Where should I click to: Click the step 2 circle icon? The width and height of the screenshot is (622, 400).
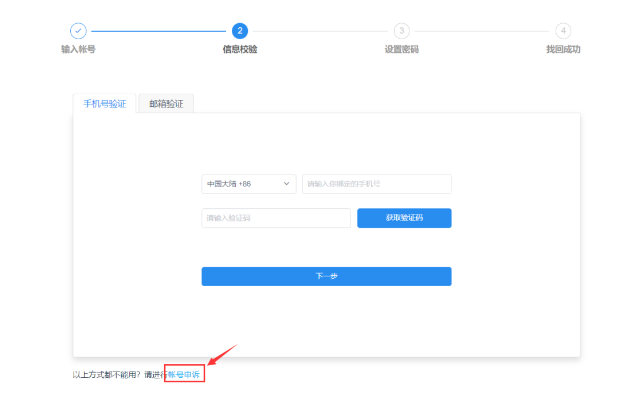pyautogui.click(x=240, y=31)
